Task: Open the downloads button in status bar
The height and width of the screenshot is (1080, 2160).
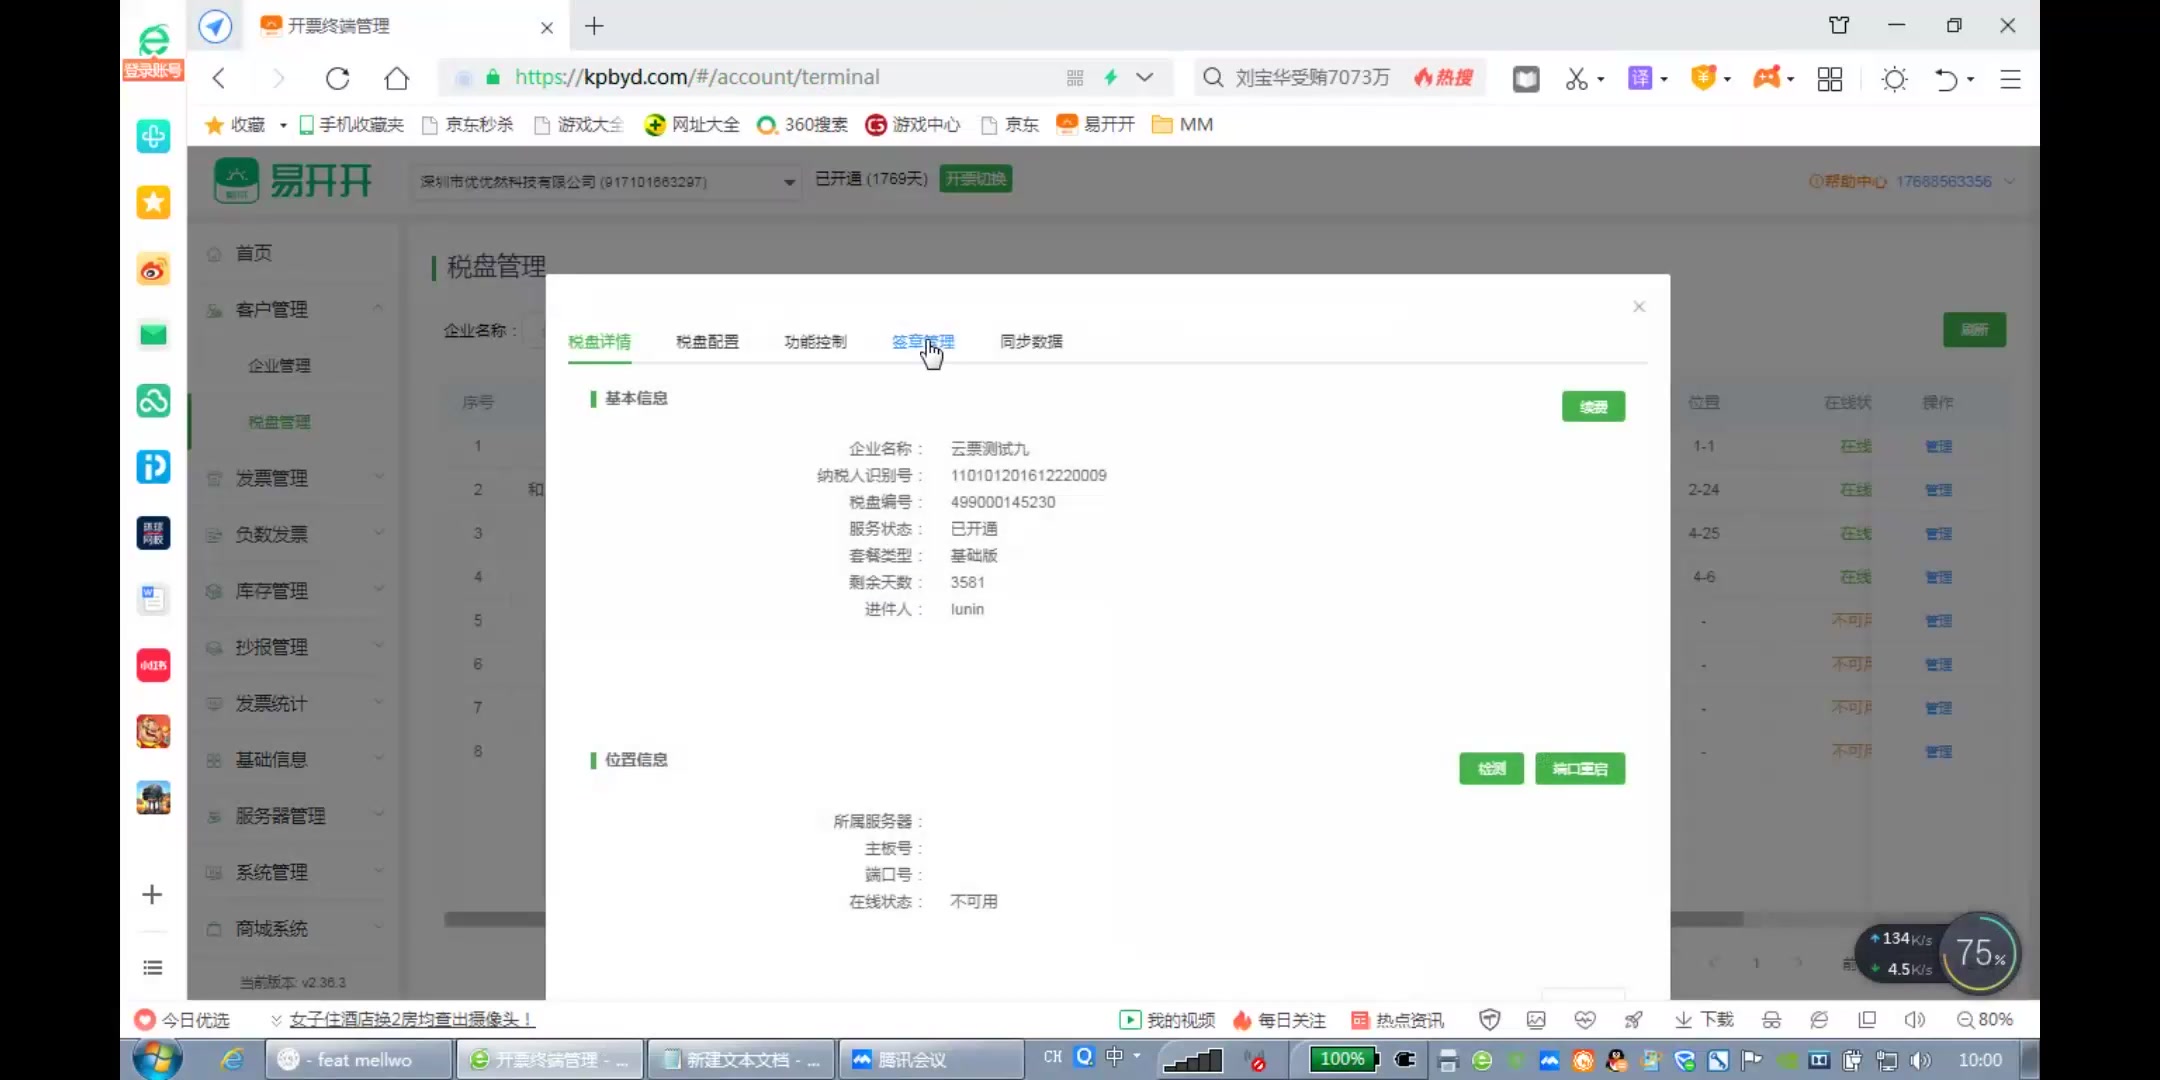Action: click(1705, 1019)
